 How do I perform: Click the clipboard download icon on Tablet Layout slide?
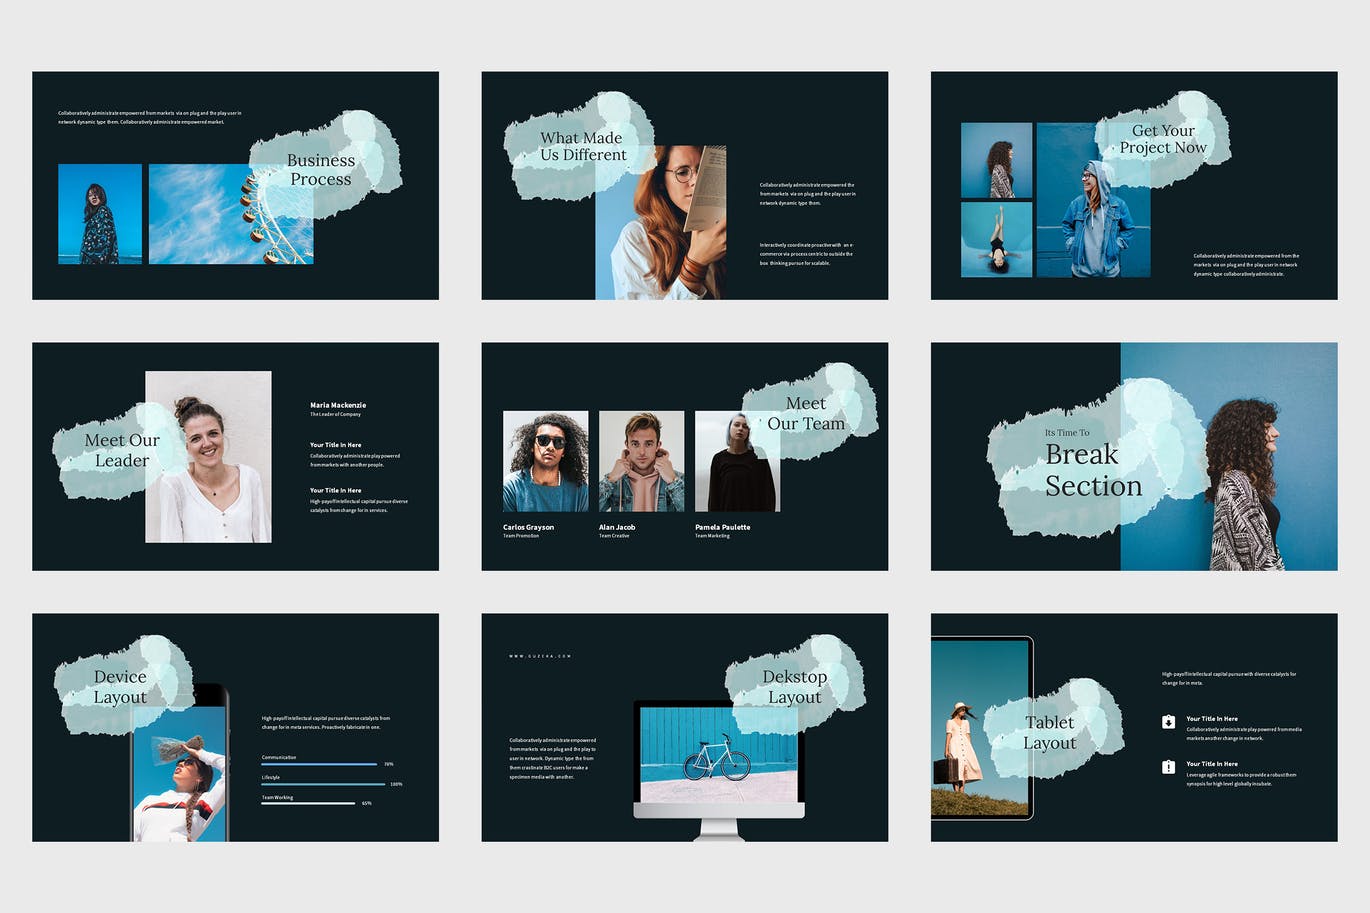(1168, 720)
